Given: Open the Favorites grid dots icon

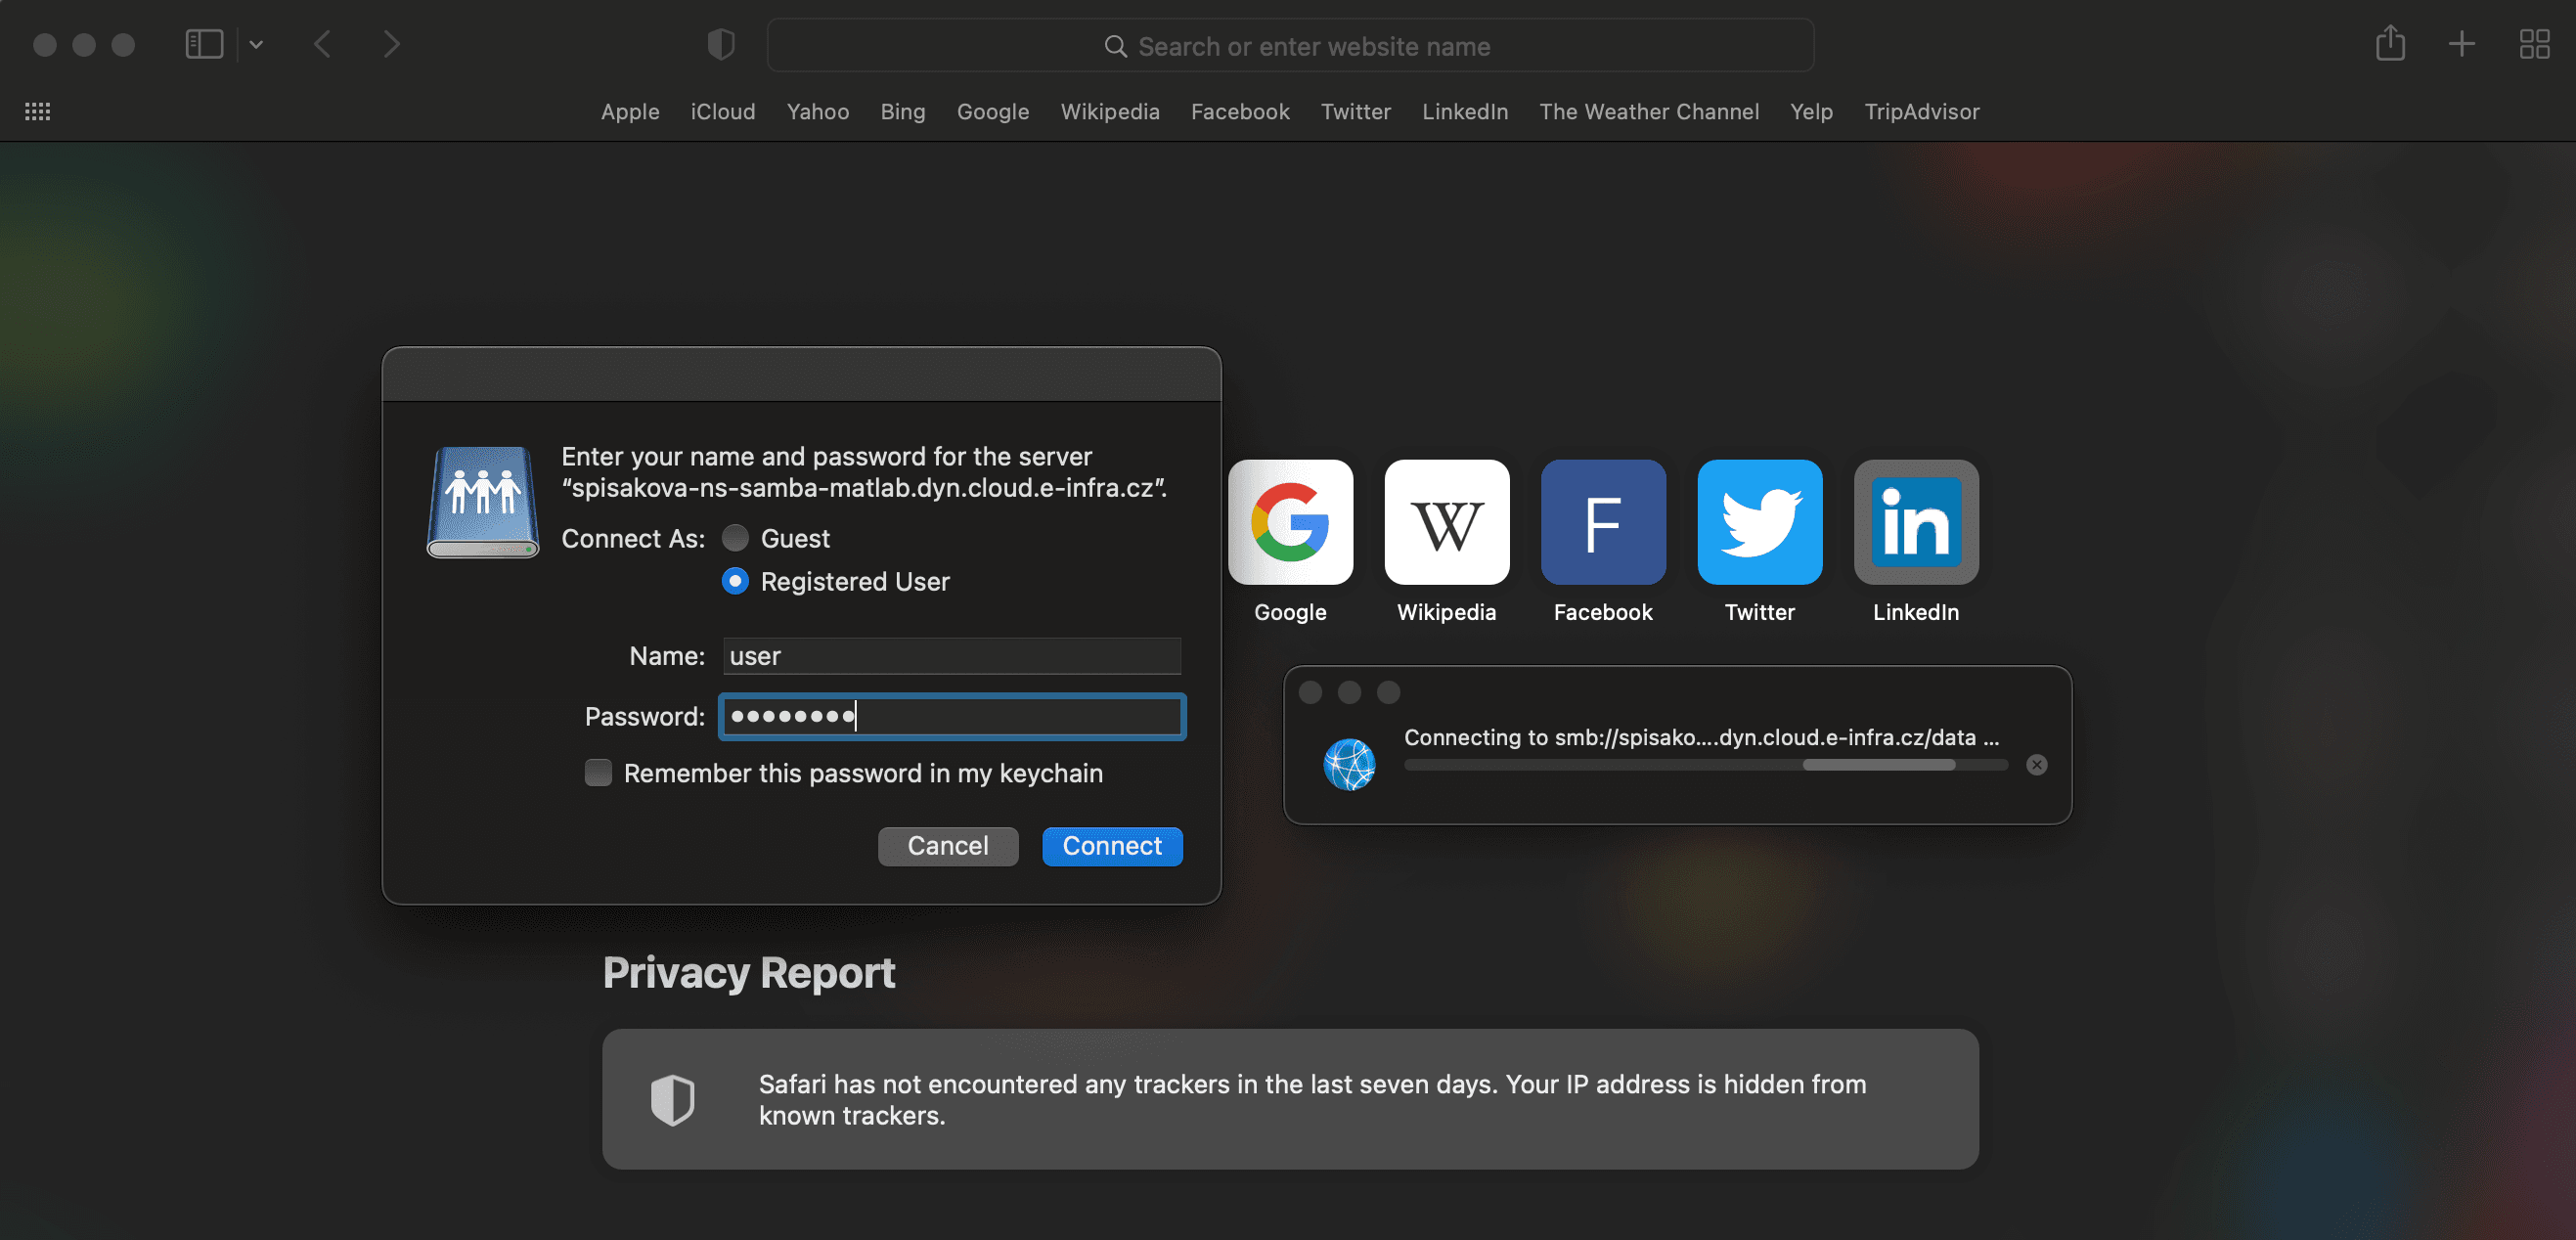Looking at the screenshot, I should 38,111.
